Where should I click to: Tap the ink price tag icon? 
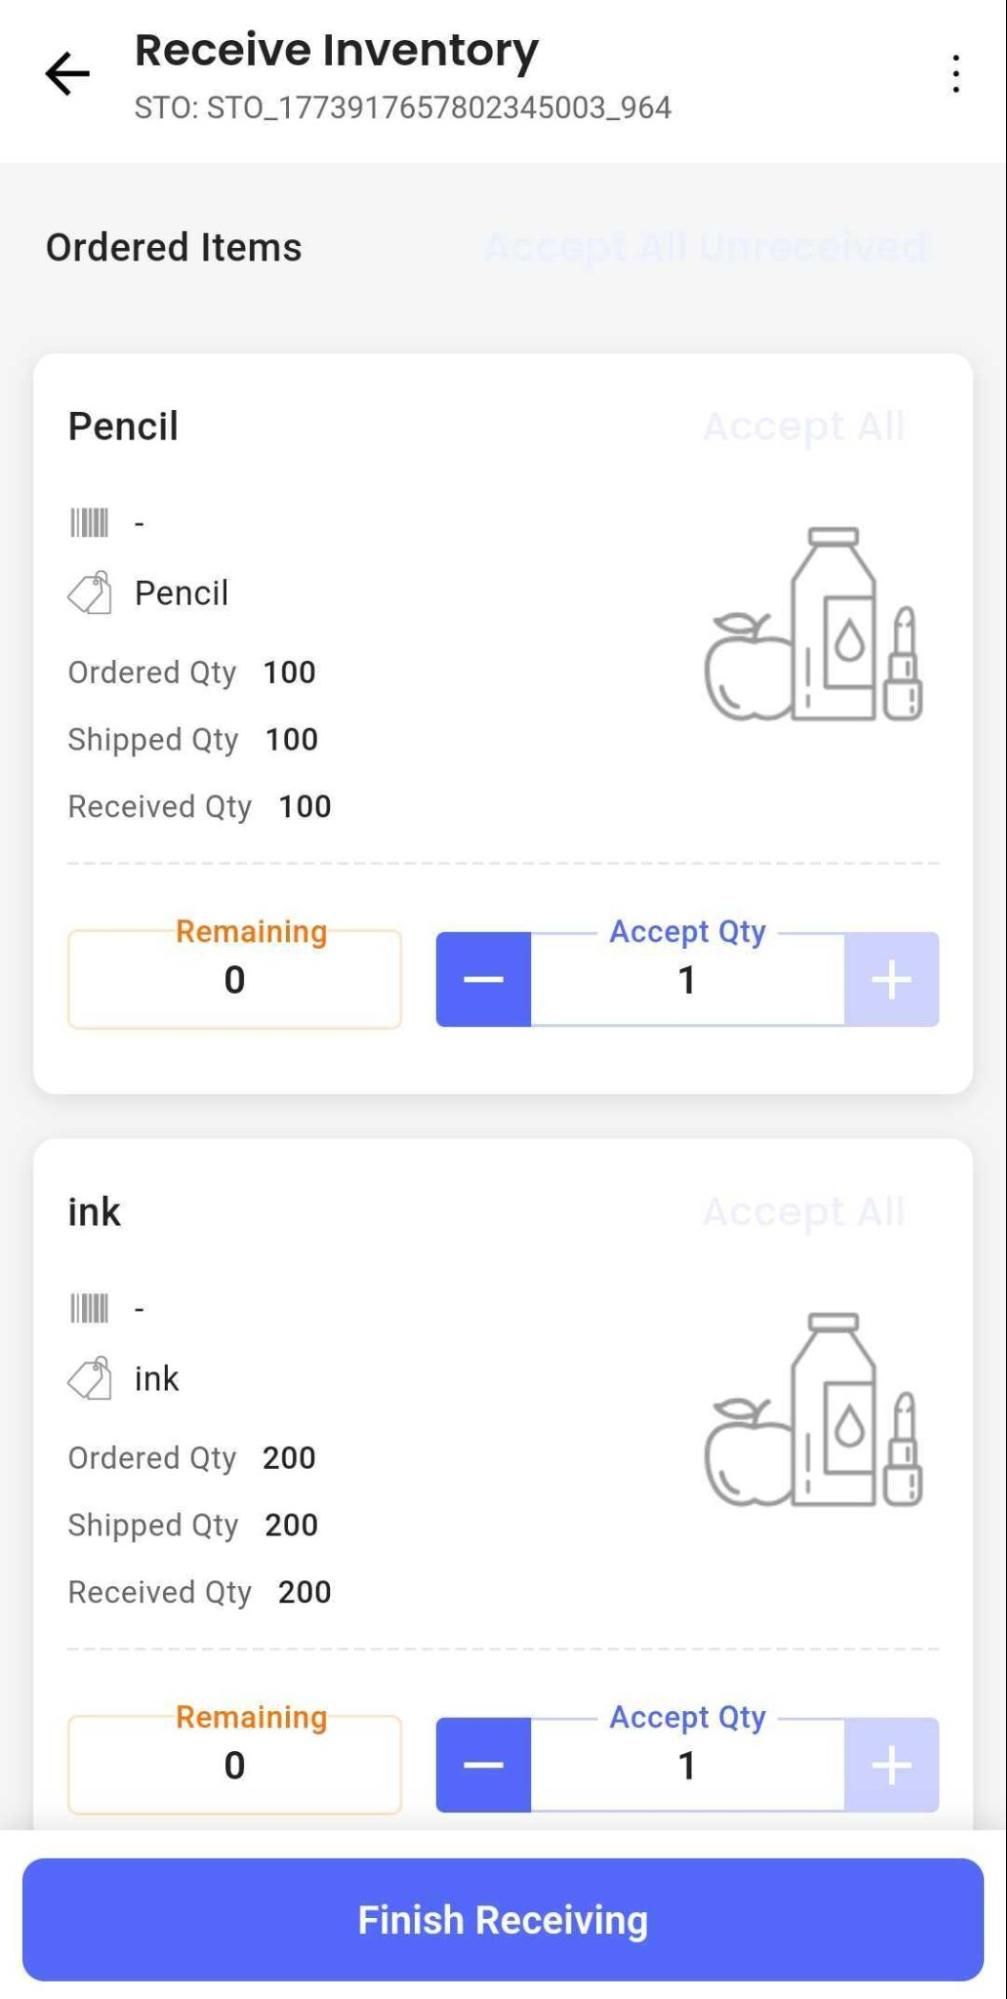(x=89, y=1379)
